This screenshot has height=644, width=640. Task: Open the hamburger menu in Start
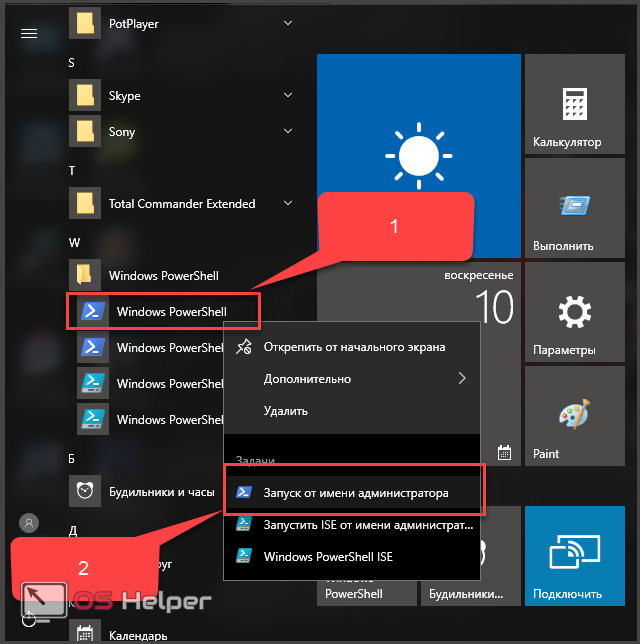pyautogui.click(x=29, y=33)
